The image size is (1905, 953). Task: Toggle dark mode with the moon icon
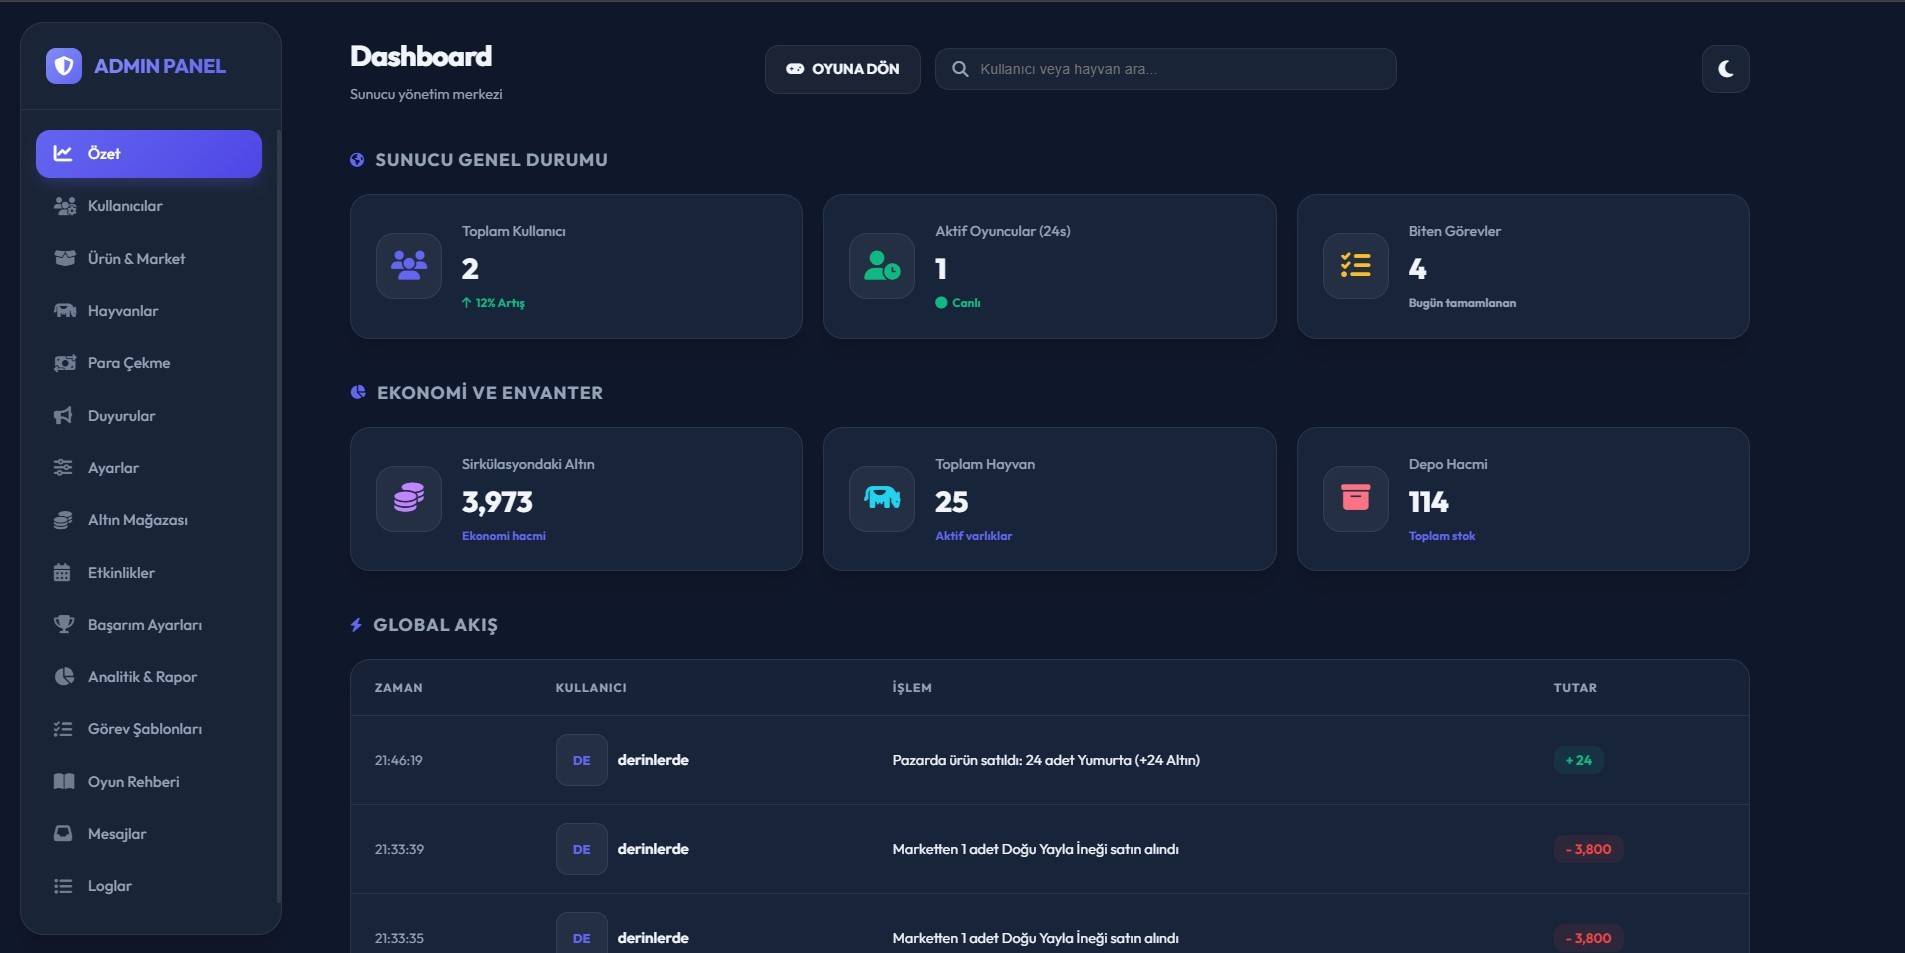(x=1725, y=69)
